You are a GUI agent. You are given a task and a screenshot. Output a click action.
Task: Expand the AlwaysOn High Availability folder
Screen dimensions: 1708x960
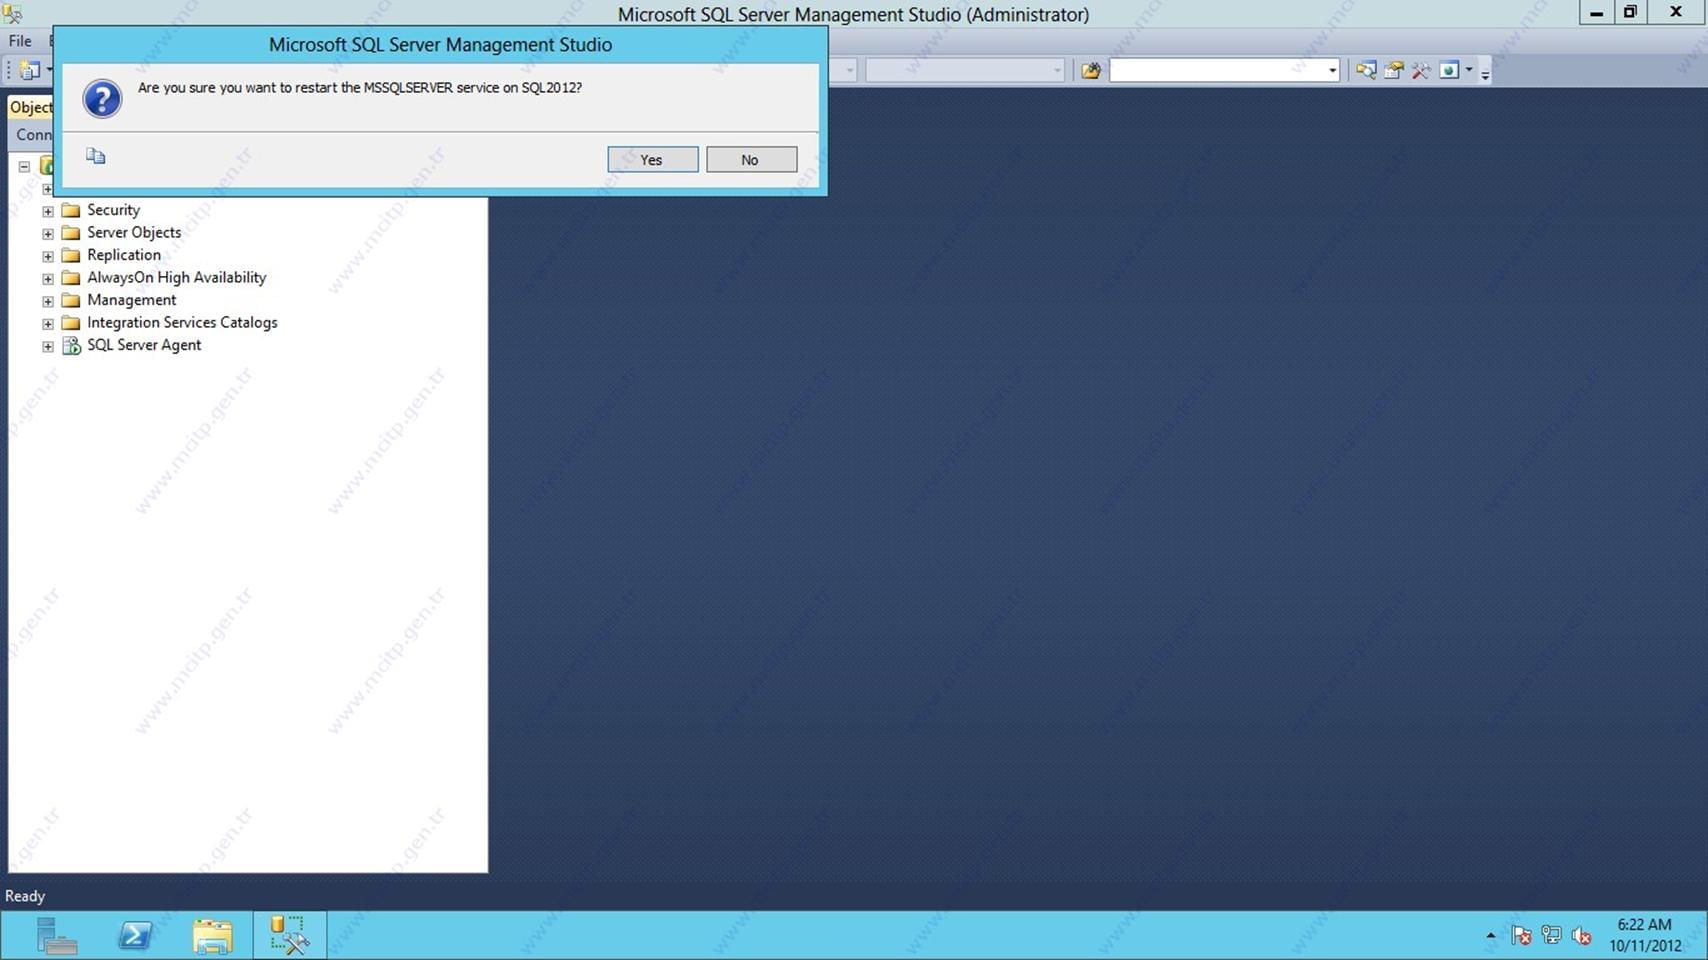(x=47, y=279)
